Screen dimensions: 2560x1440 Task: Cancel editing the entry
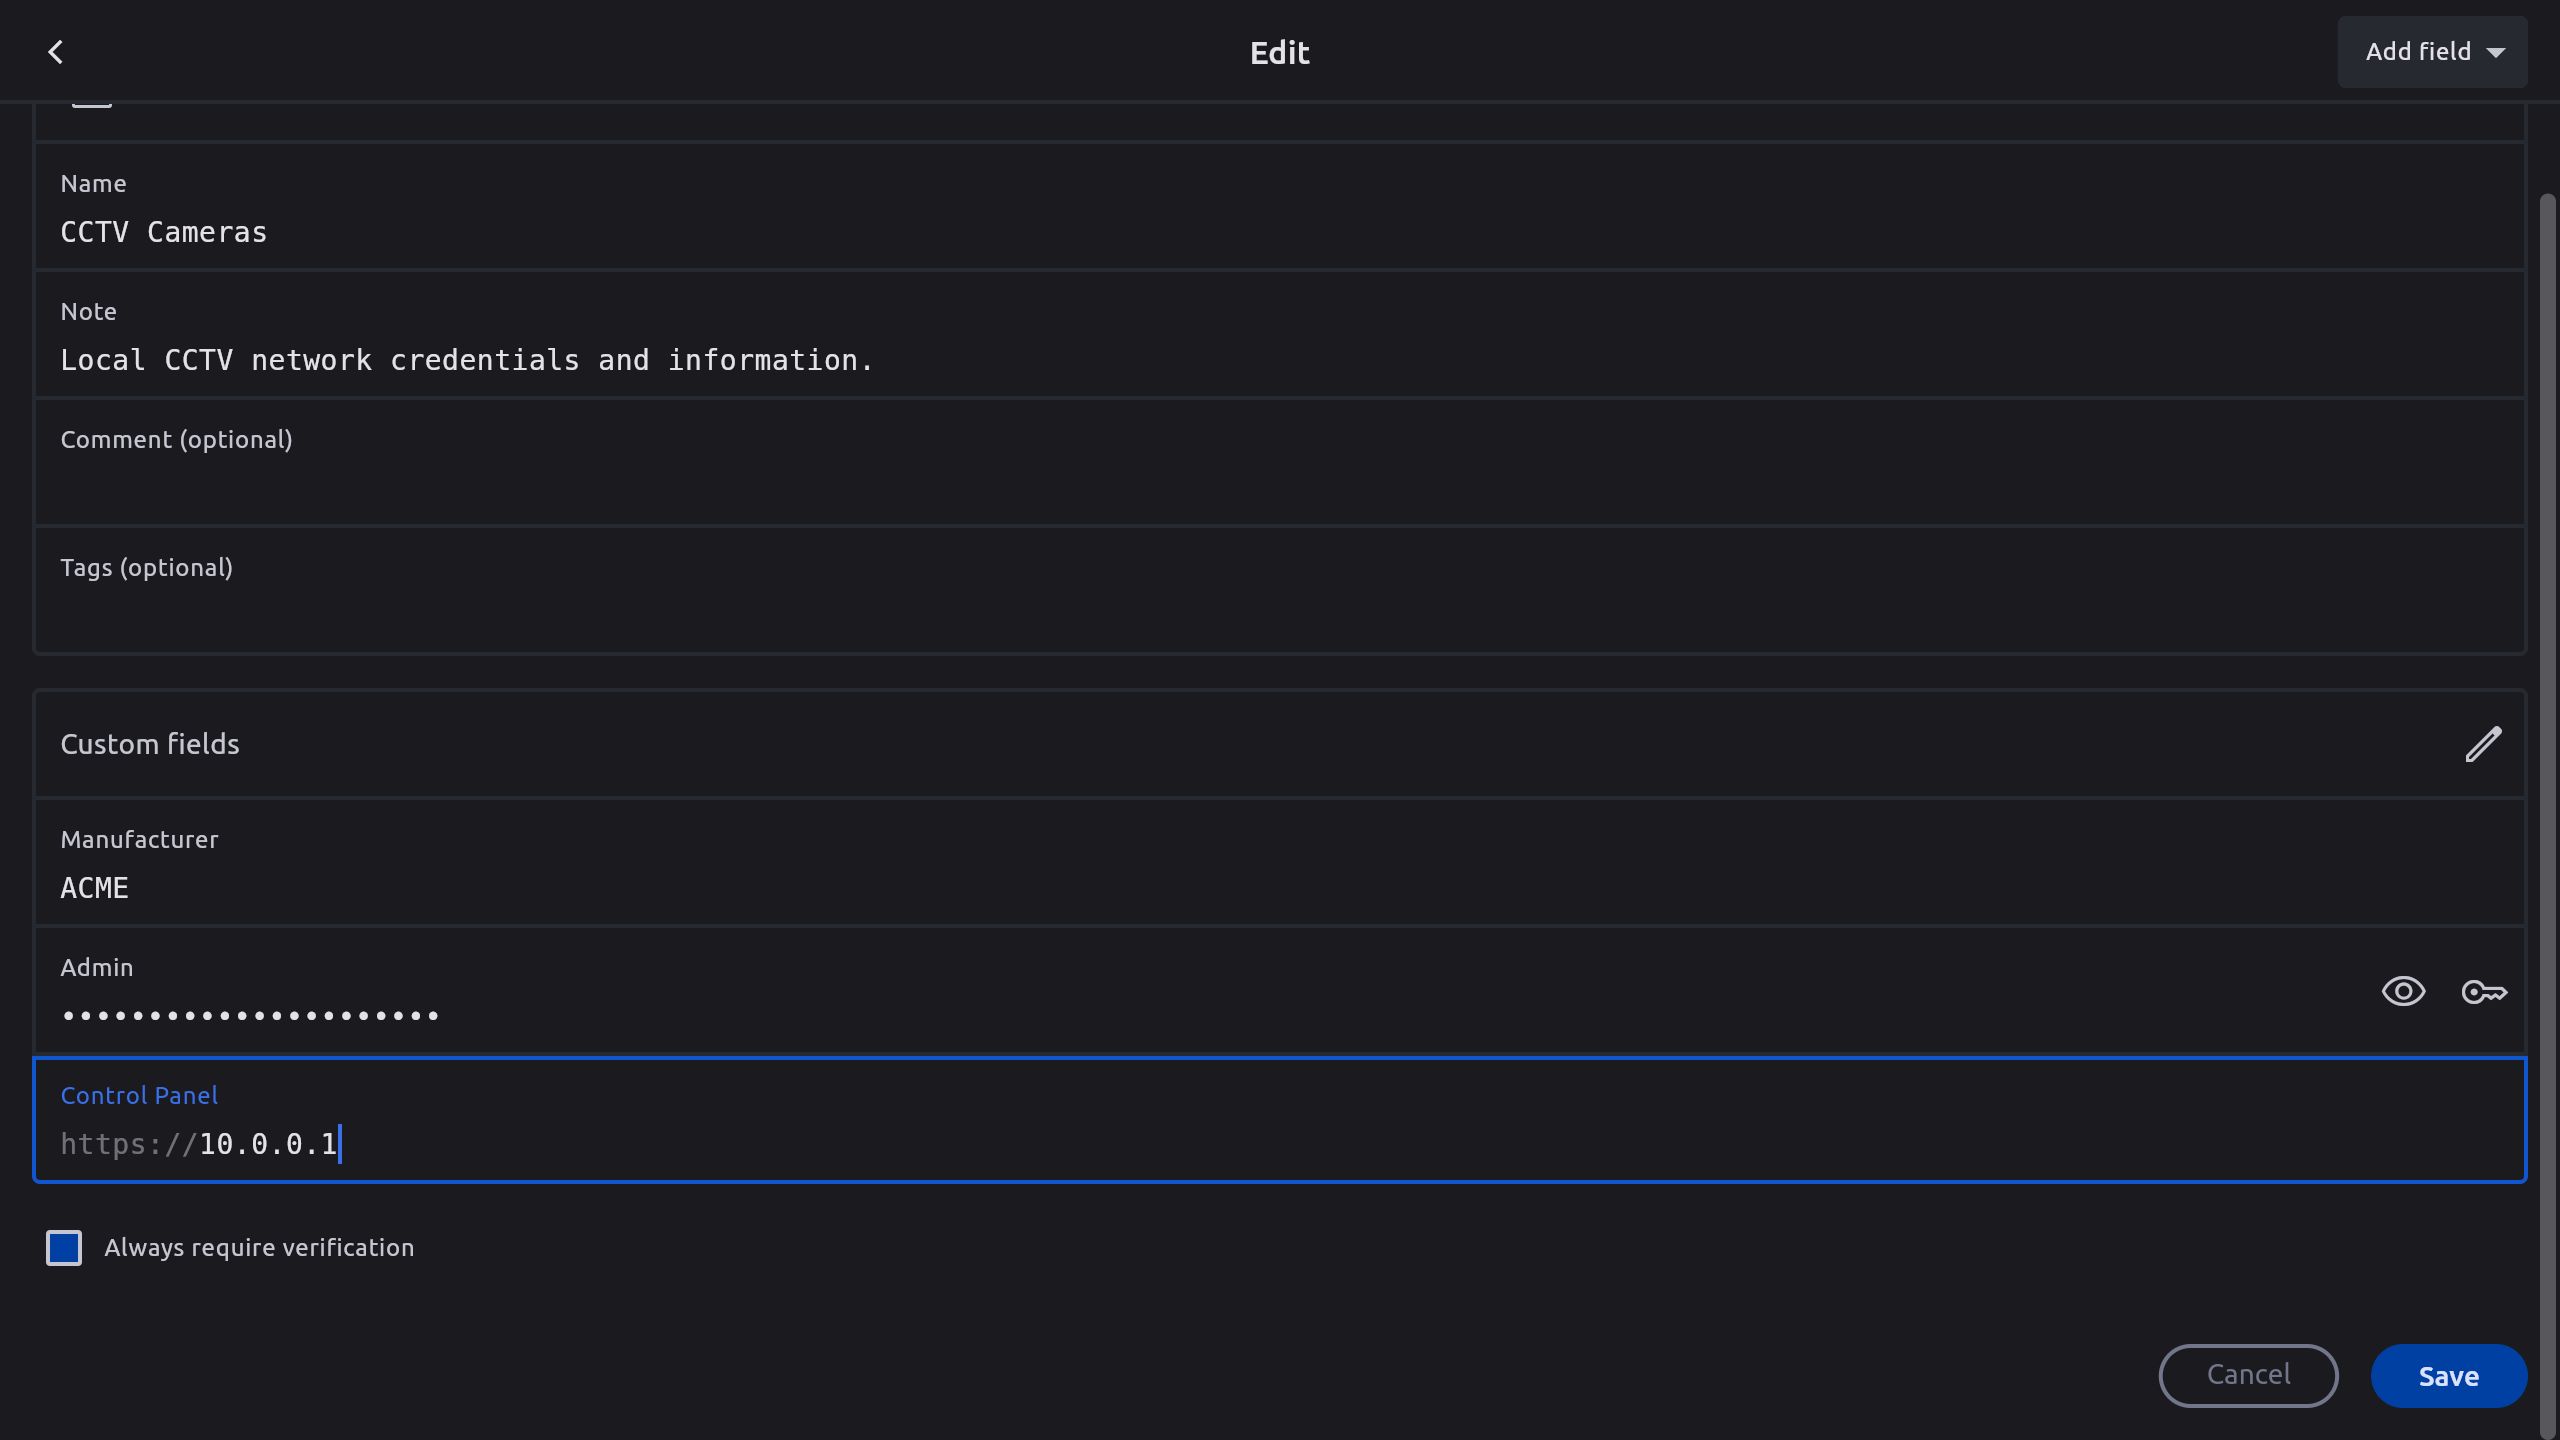coord(2248,1375)
